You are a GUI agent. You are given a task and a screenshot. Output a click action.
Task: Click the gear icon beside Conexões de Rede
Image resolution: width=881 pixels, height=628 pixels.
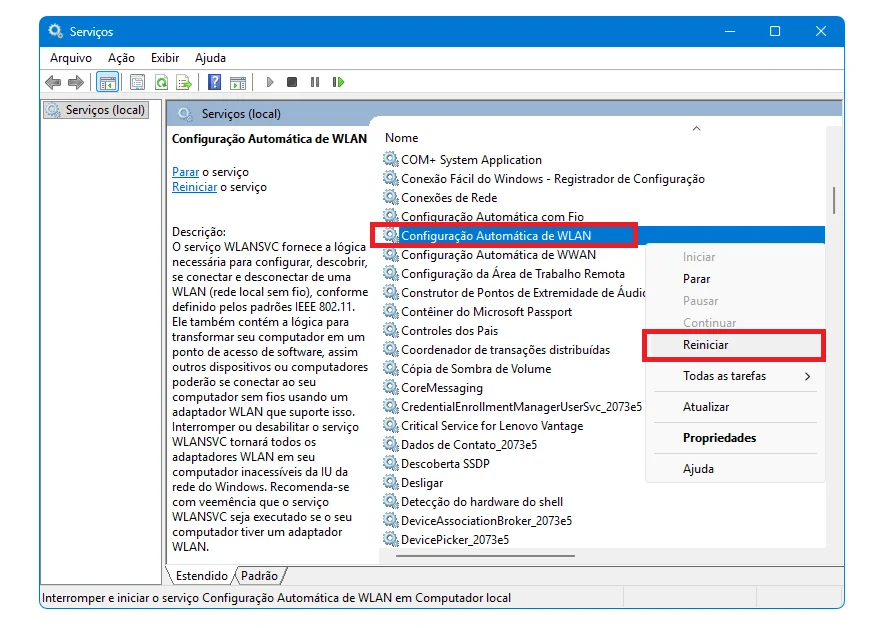[x=390, y=197]
